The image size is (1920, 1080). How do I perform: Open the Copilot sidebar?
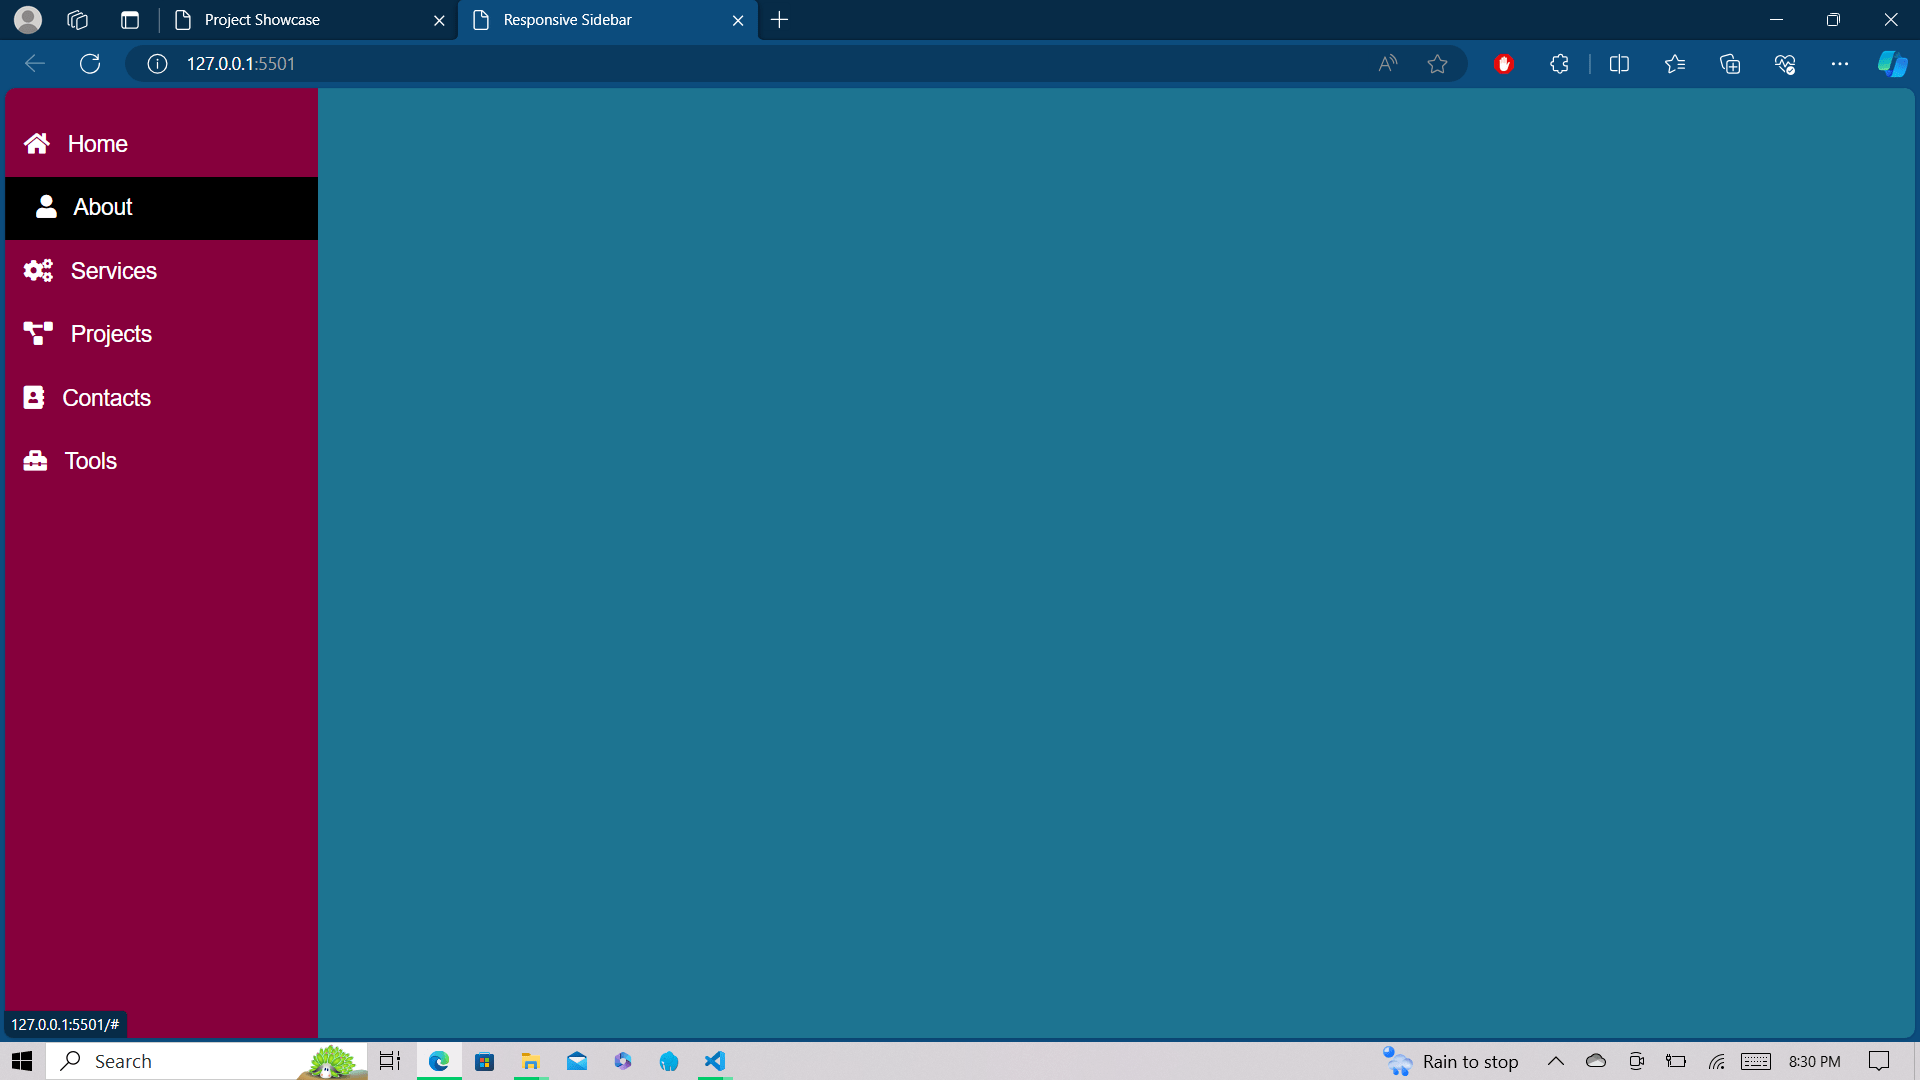tap(1891, 64)
